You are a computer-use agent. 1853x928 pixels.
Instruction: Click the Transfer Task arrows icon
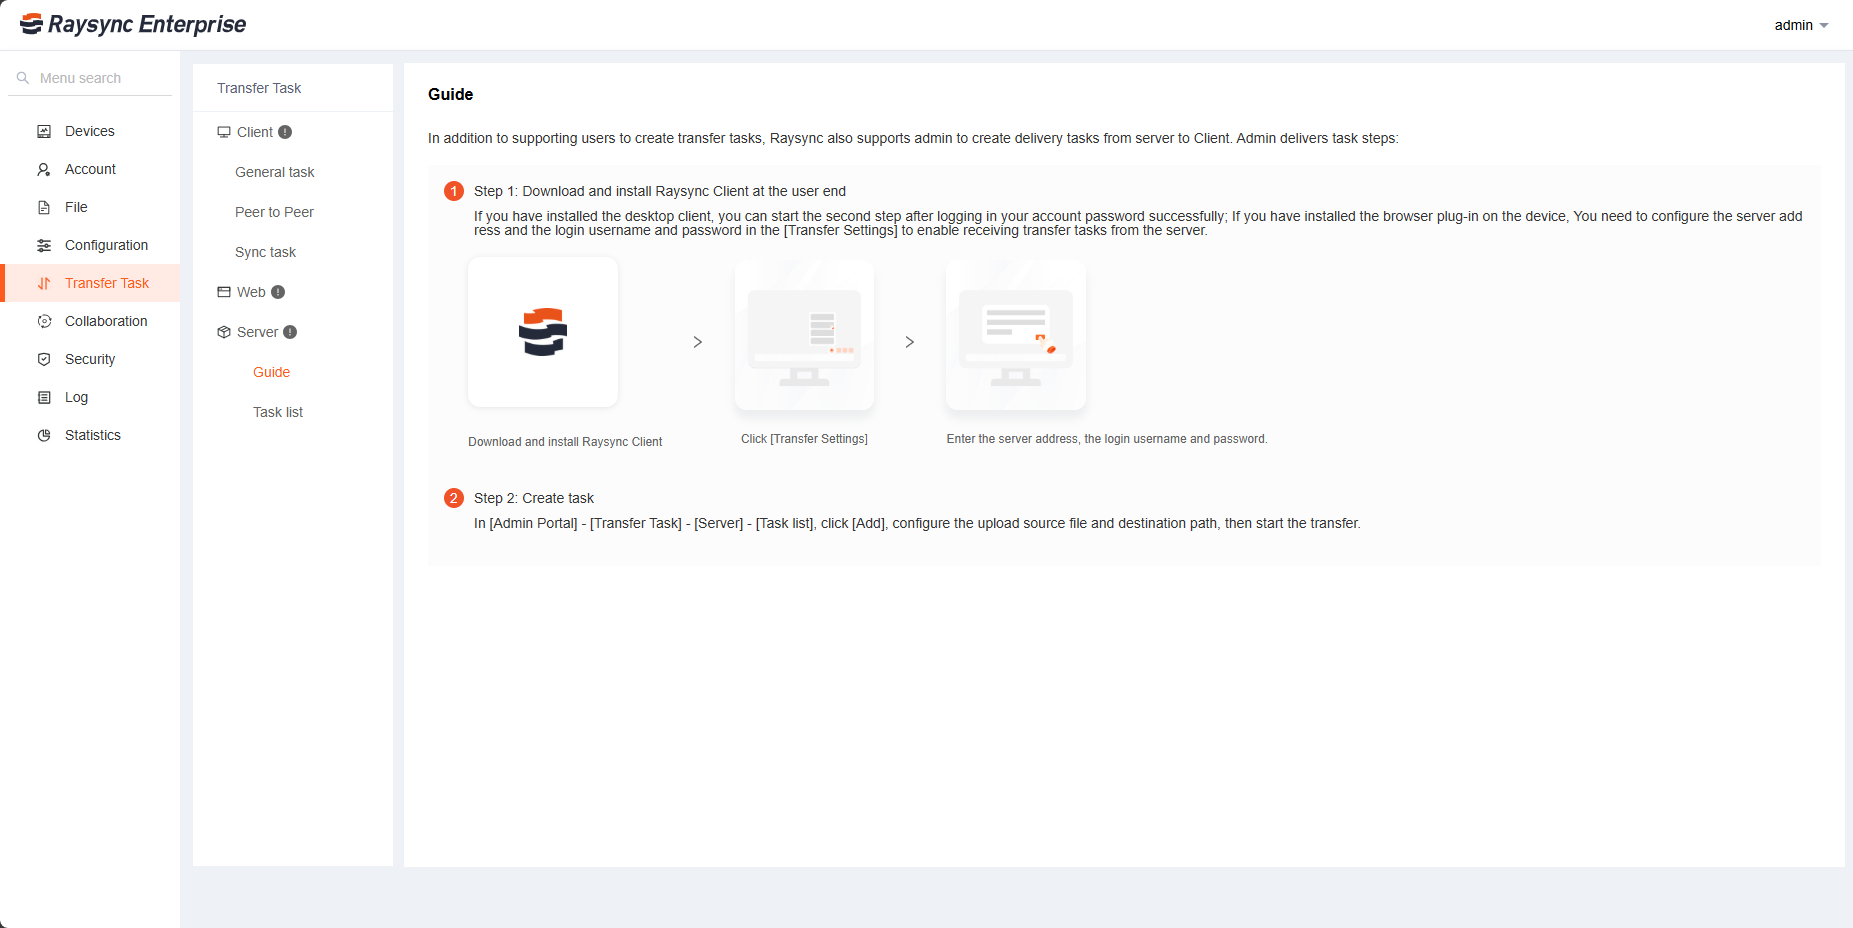click(44, 283)
